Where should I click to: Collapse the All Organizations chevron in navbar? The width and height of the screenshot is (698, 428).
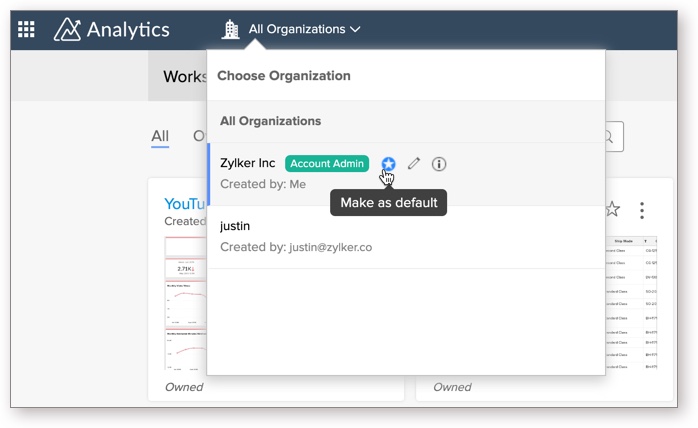[355, 30]
